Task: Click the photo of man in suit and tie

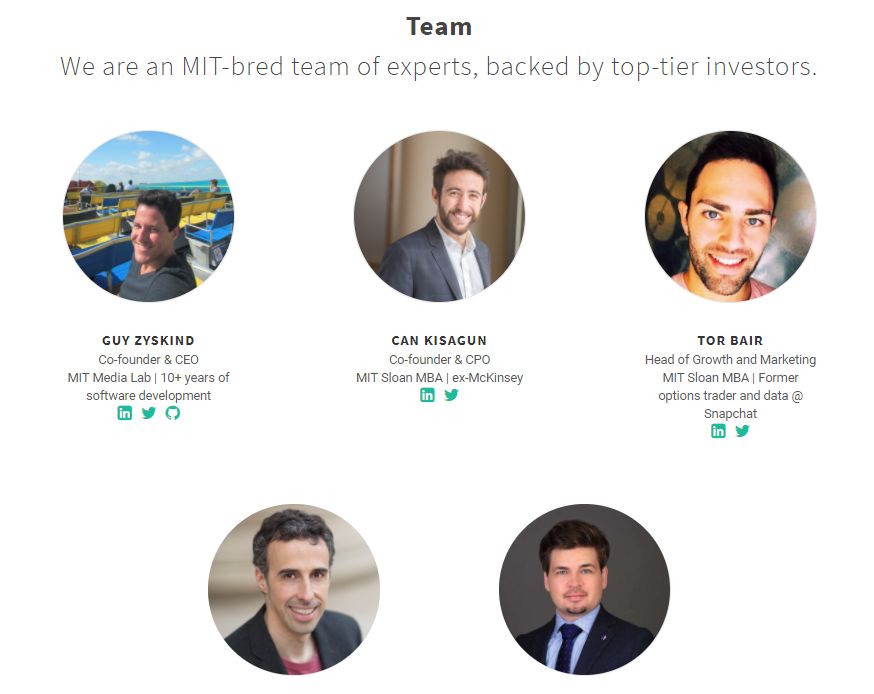Action: (x=585, y=590)
